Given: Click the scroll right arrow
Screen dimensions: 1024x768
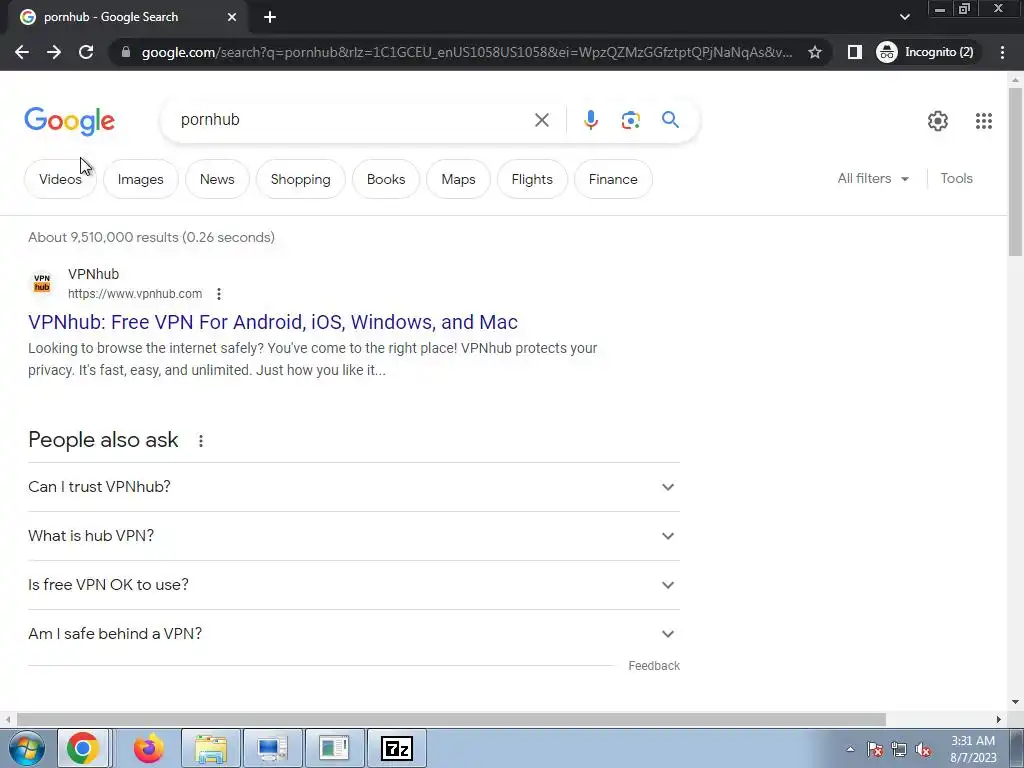Looking at the screenshot, I should tap(999, 720).
